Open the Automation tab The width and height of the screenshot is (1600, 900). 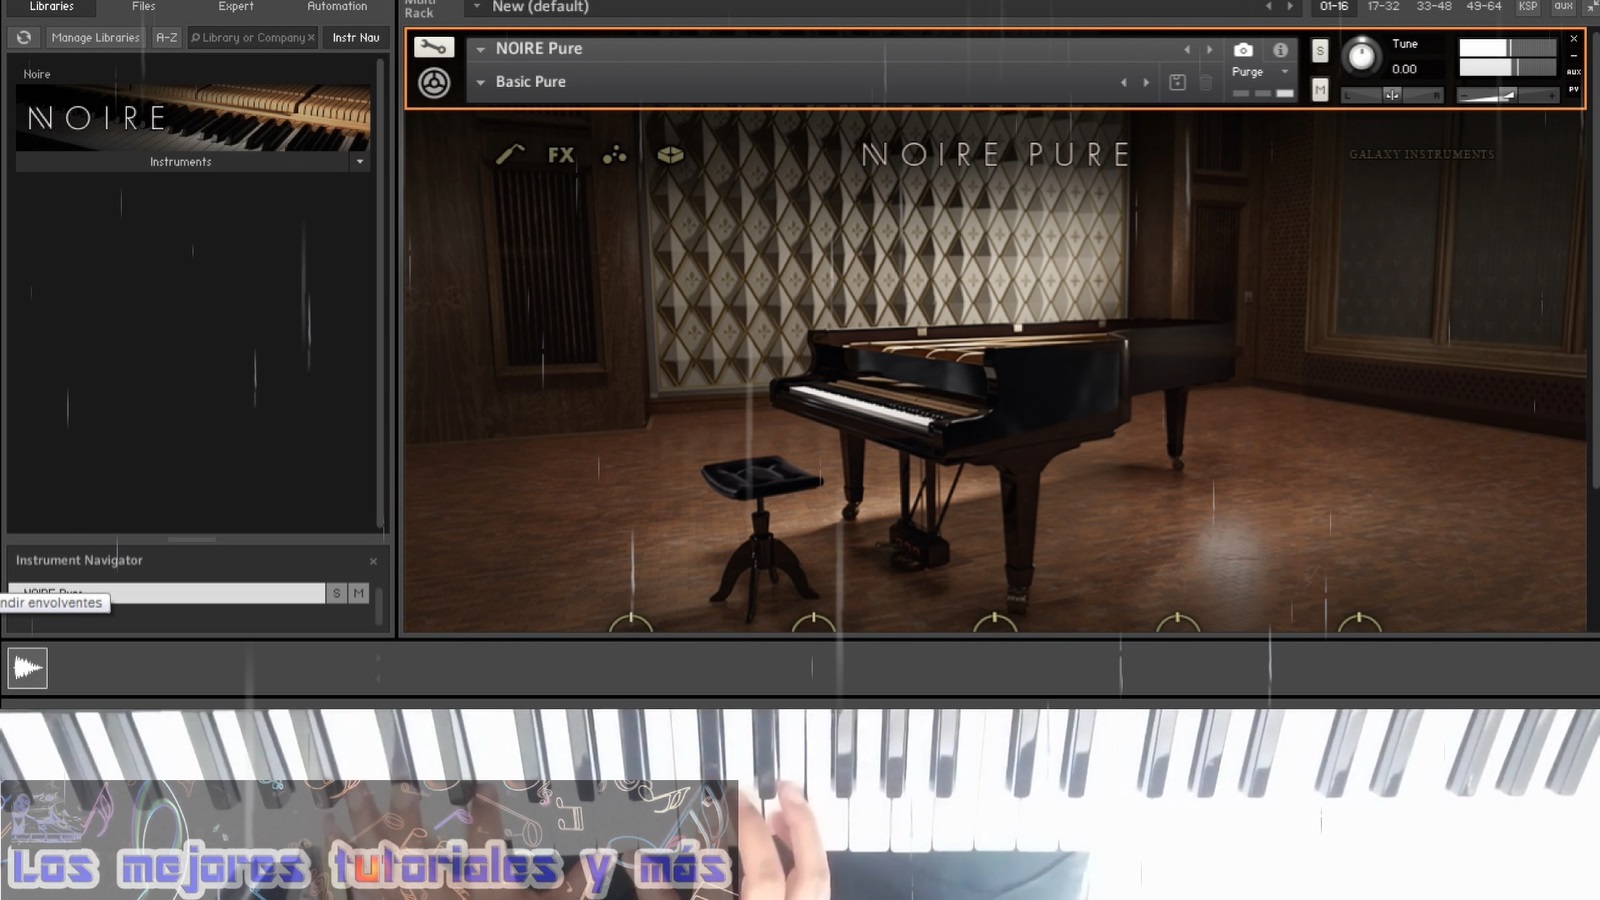point(337,7)
